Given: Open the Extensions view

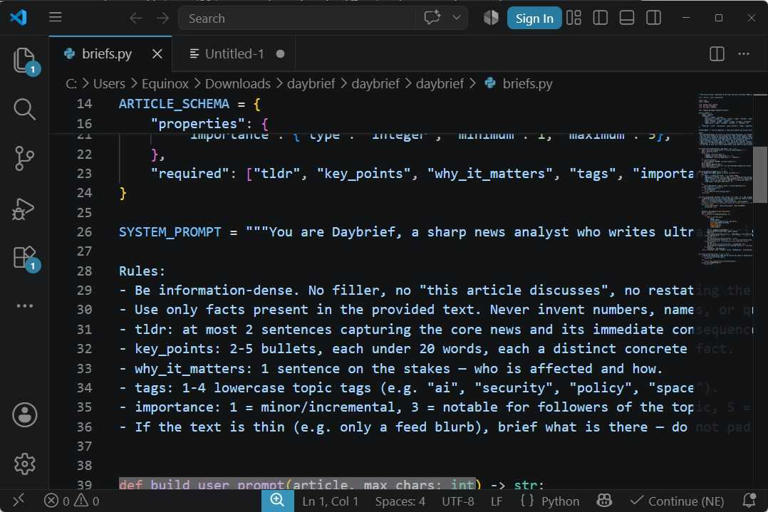Looking at the screenshot, I should pyautogui.click(x=24, y=258).
